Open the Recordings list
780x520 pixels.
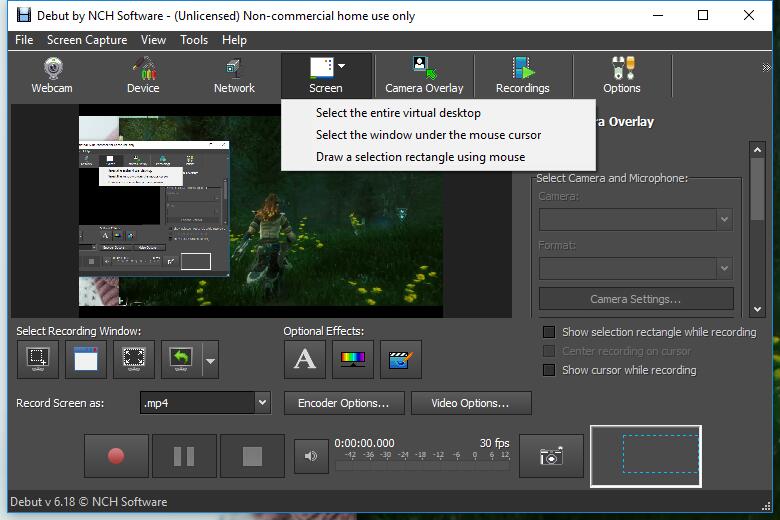[522, 75]
